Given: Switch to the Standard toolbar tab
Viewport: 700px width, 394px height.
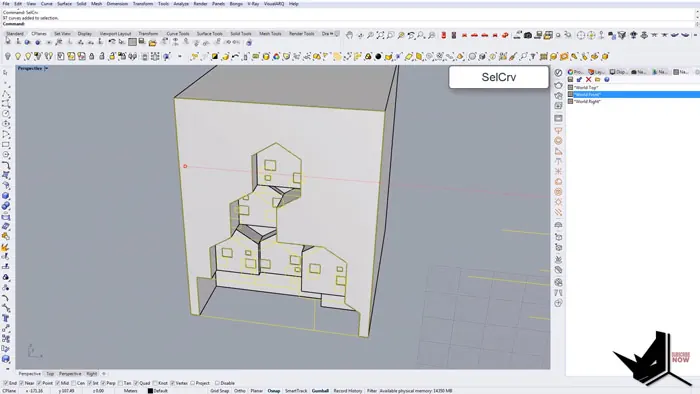Looking at the screenshot, I should (x=15, y=33).
